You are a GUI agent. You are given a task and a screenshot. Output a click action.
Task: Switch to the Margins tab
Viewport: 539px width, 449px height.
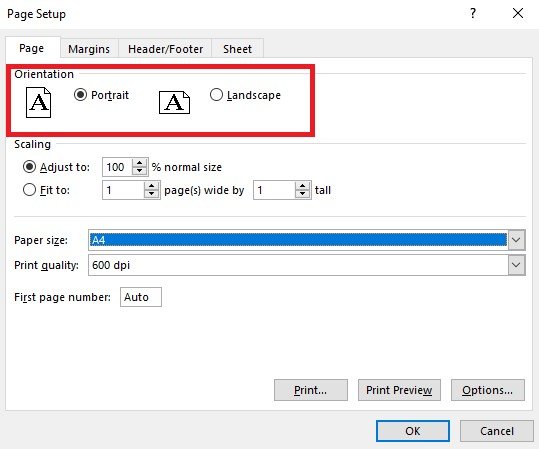pyautogui.click(x=89, y=49)
